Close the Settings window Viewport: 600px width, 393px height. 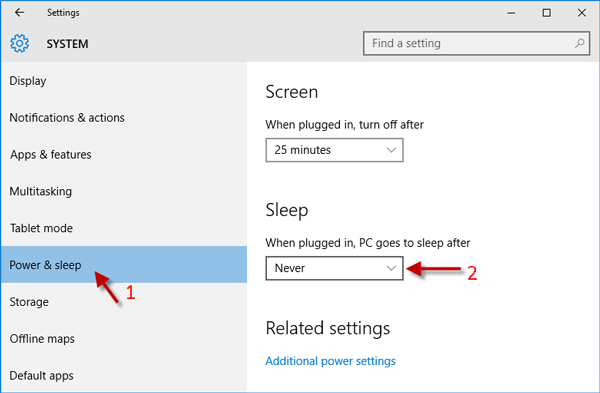coord(582,13)
